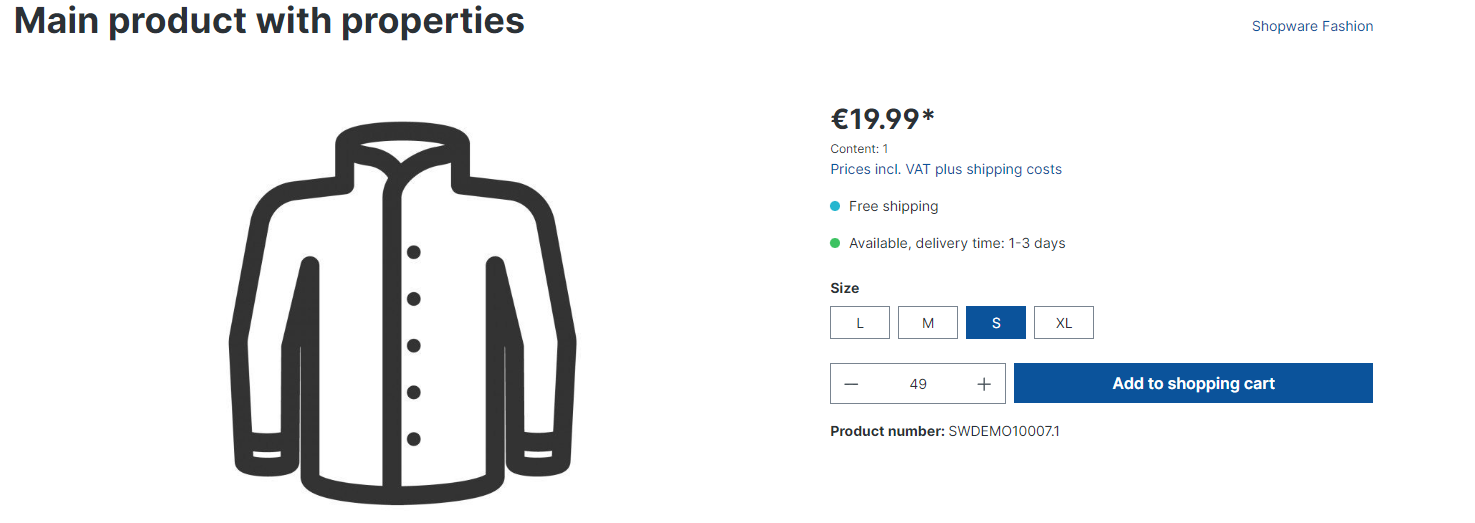Choose size M option
The image size is (1475, 523).
point(928,323)
